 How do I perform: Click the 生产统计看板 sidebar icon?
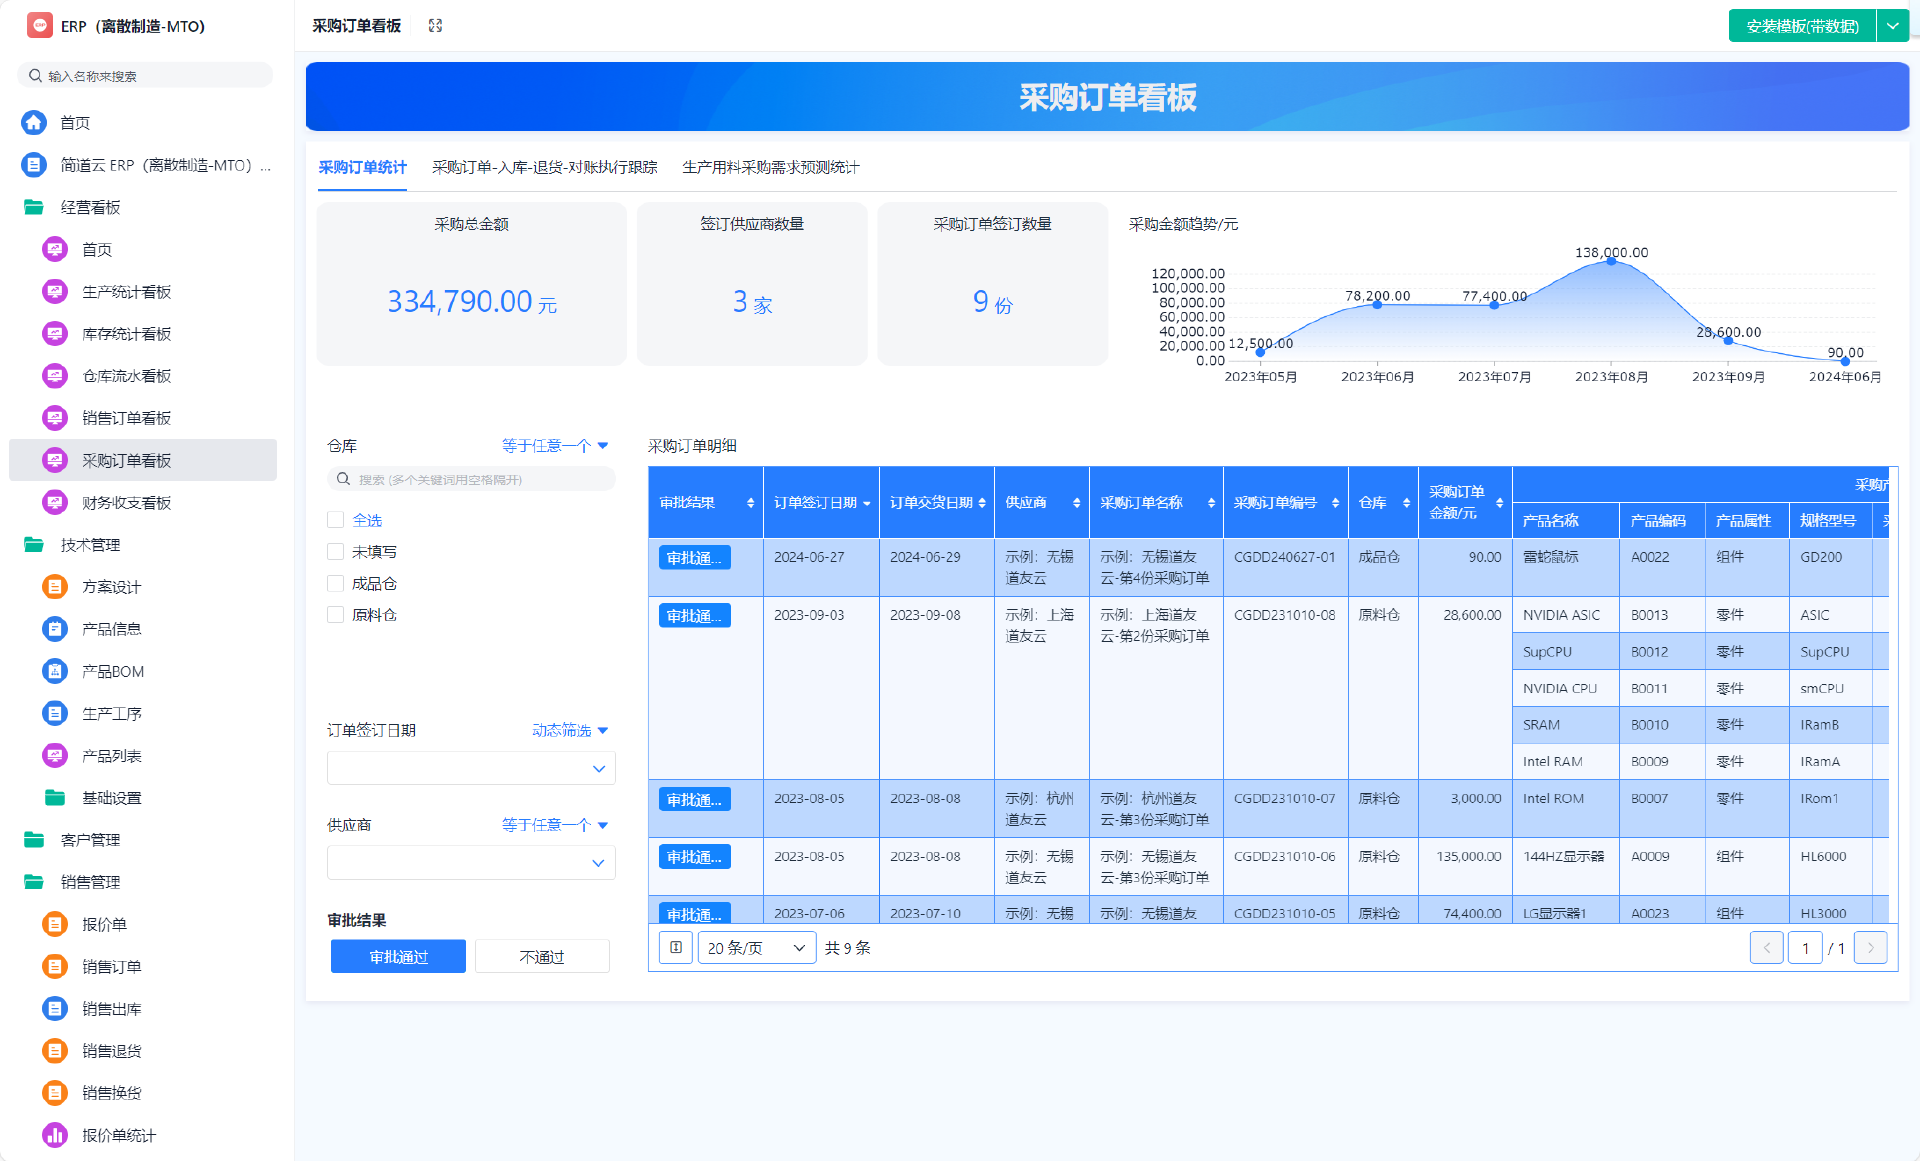point(55,292)
